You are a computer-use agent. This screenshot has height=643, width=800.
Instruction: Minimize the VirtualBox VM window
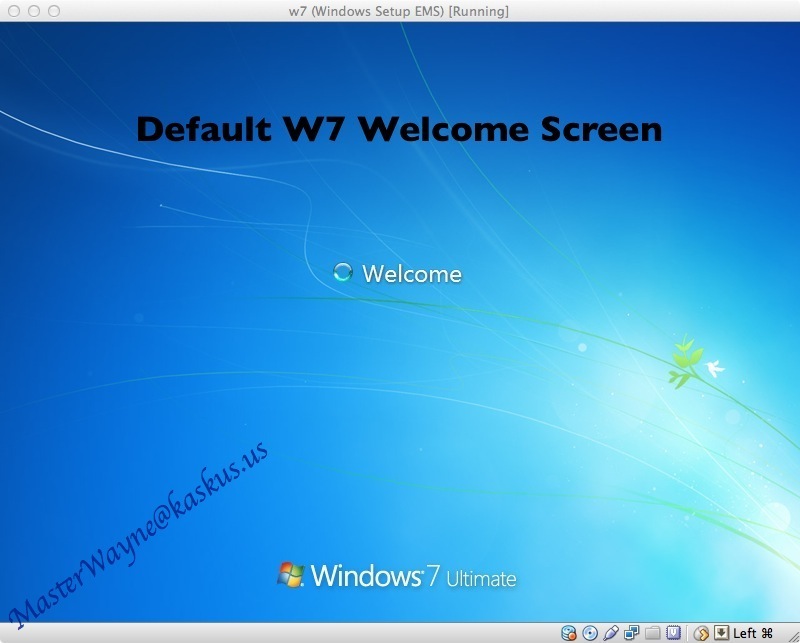click(x=33, y=11)
